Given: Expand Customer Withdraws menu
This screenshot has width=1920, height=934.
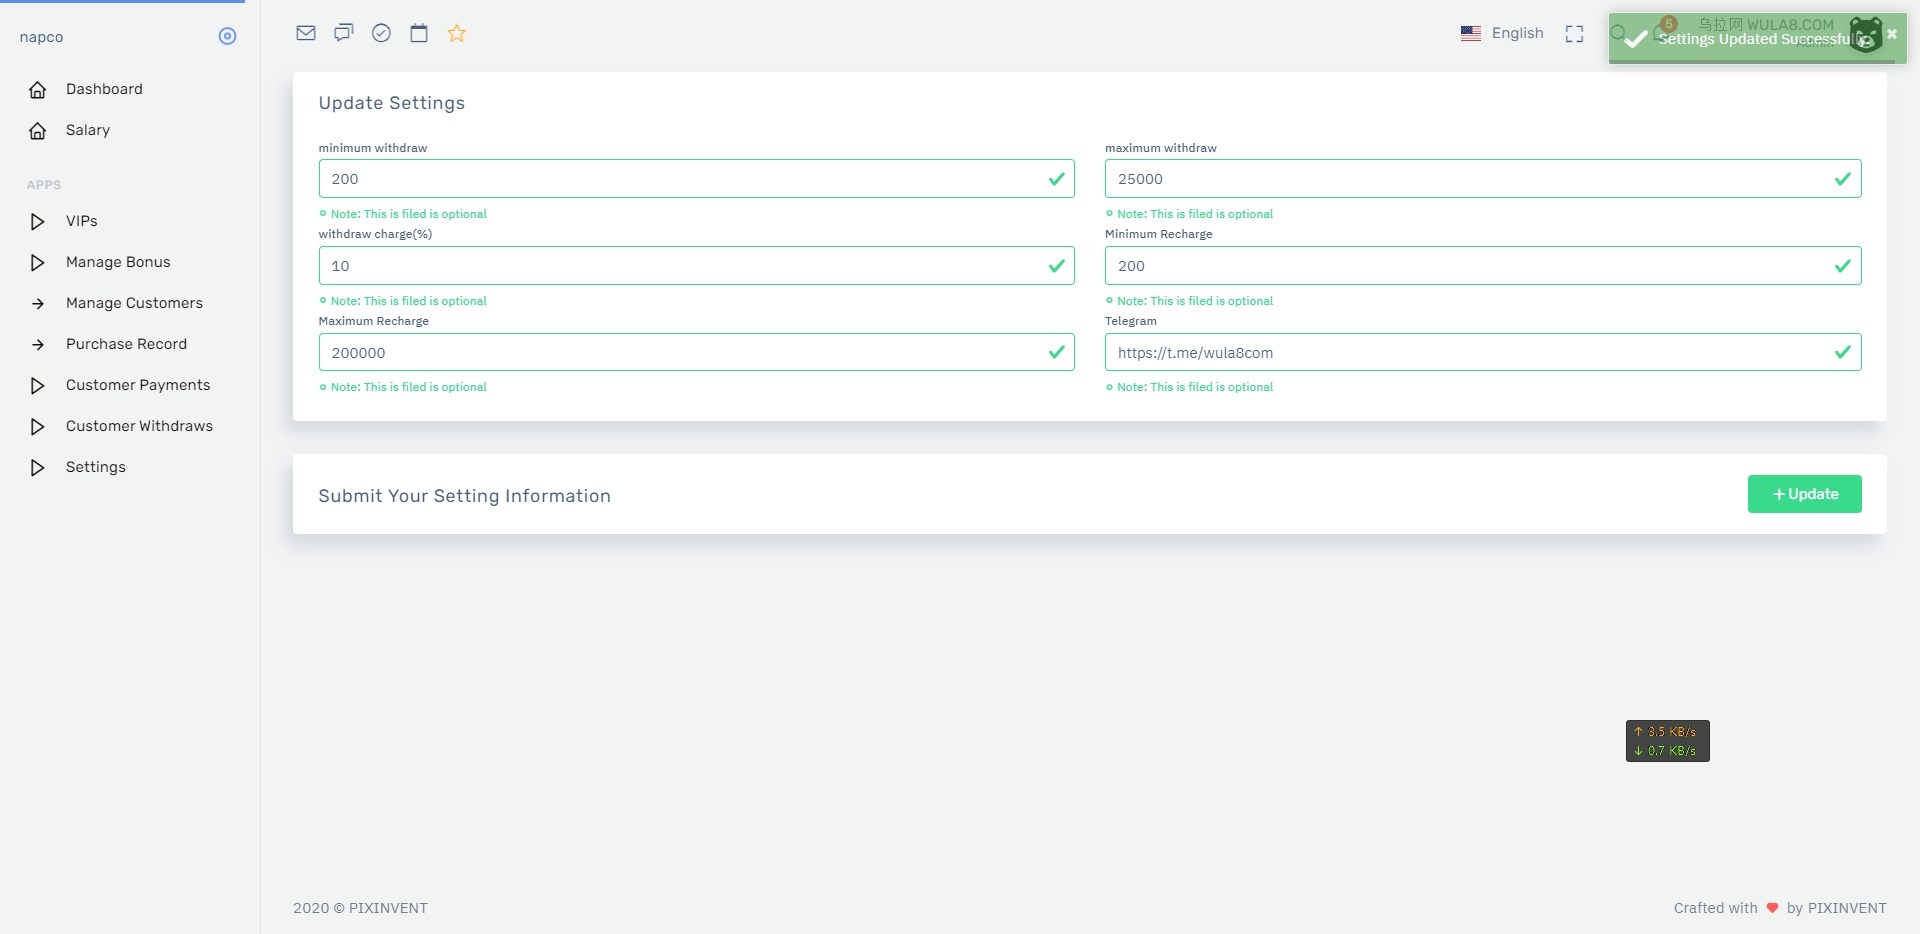Looking at the screenshot, I should (x=139, y=426).
